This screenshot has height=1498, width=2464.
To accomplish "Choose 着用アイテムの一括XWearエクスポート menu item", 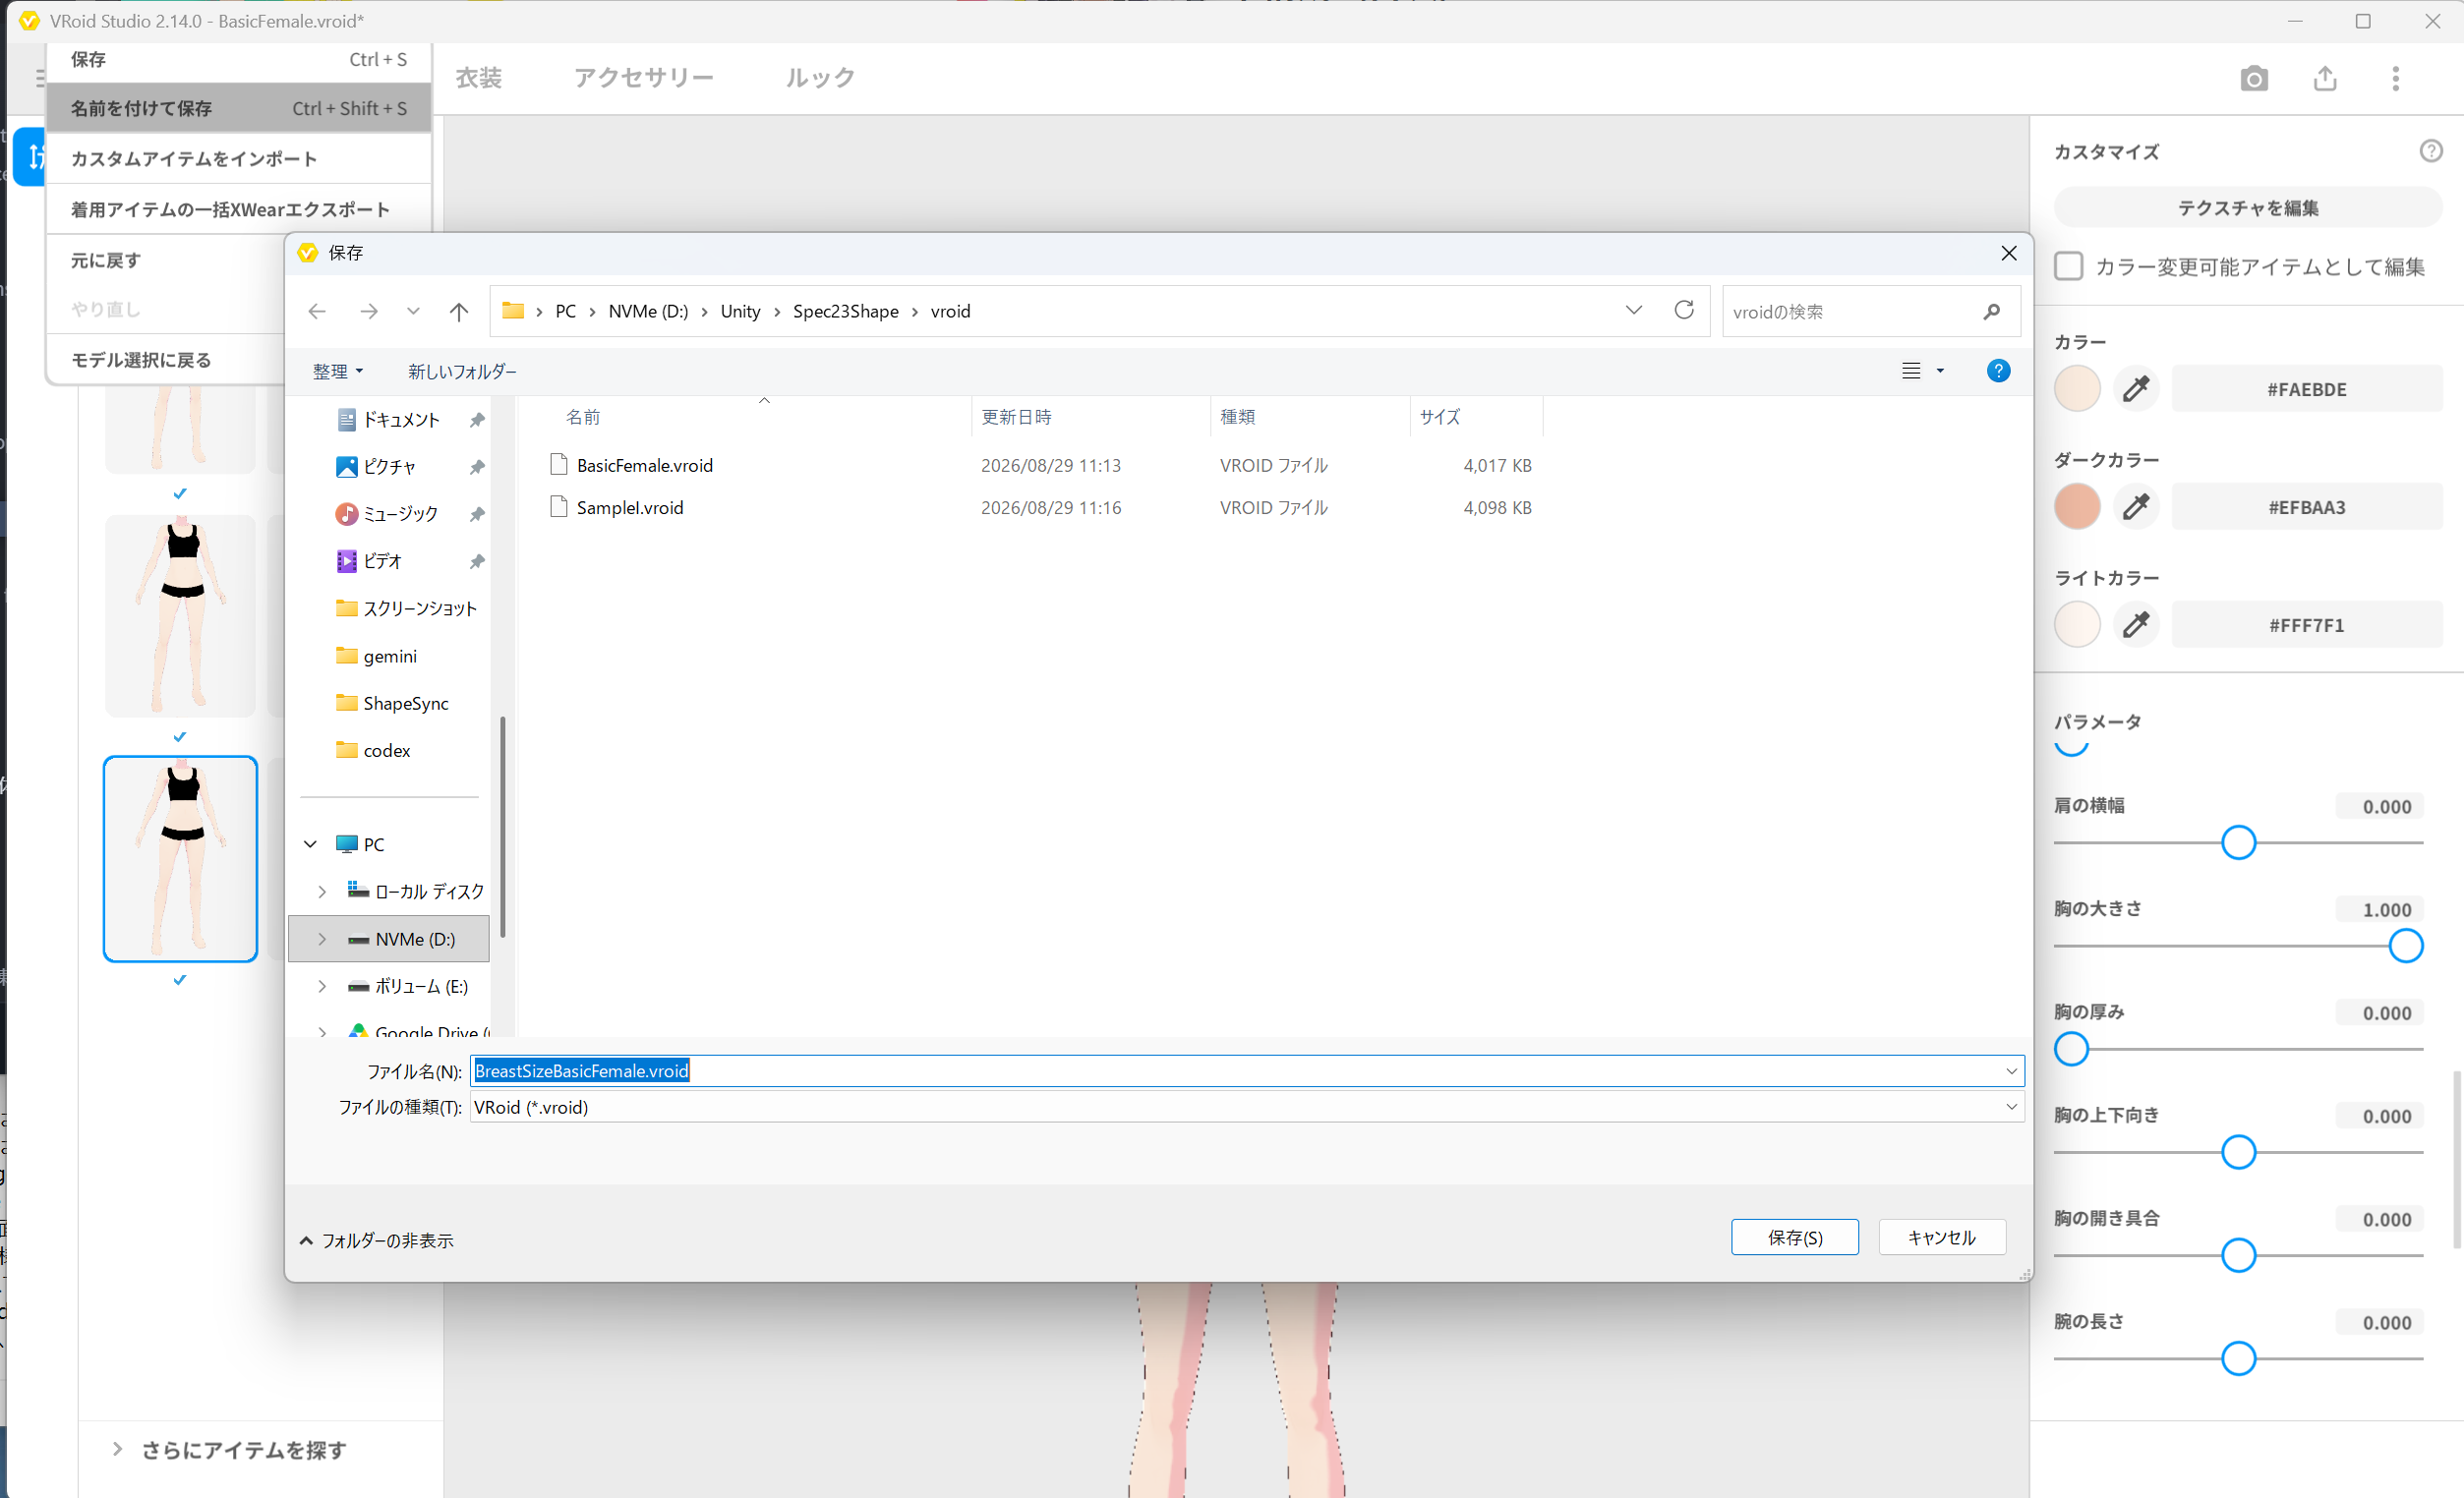I will click(239, 209).
